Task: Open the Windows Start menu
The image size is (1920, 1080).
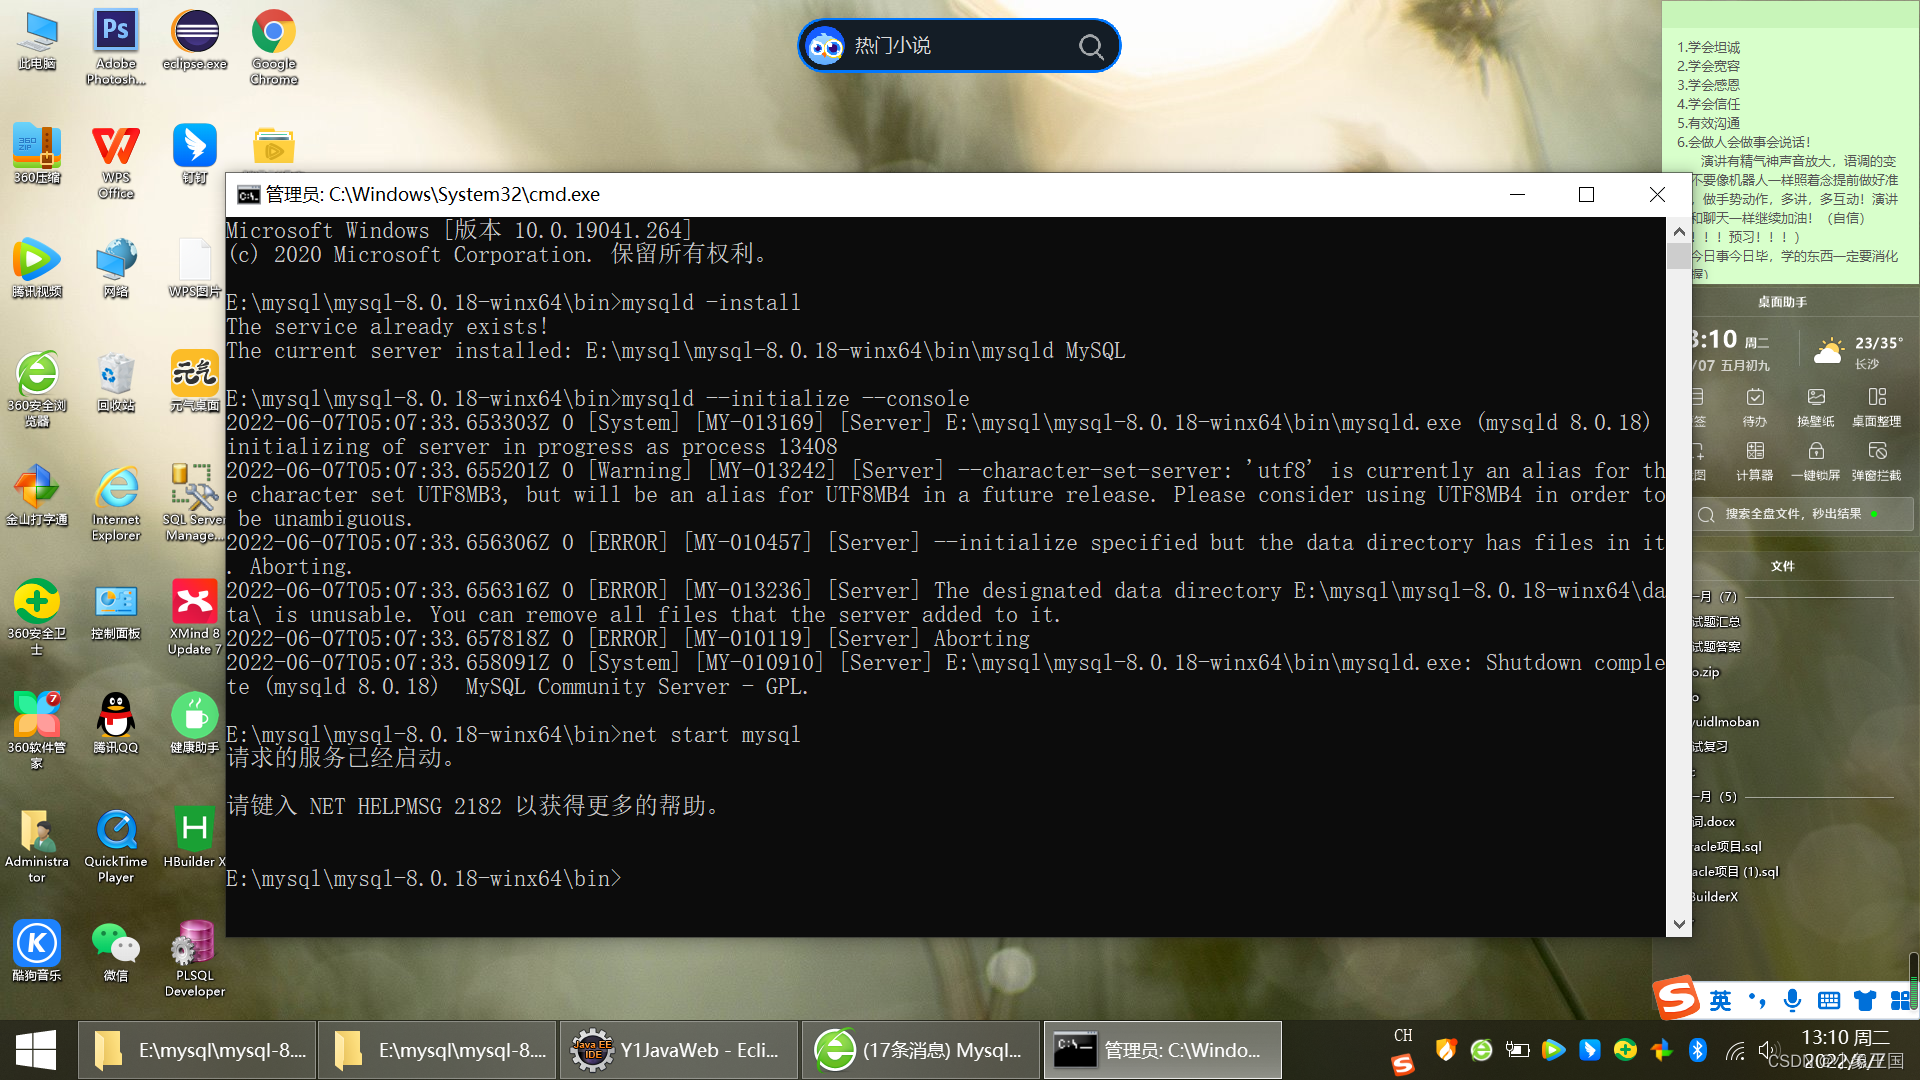Action: click(x=36, y=1050)
